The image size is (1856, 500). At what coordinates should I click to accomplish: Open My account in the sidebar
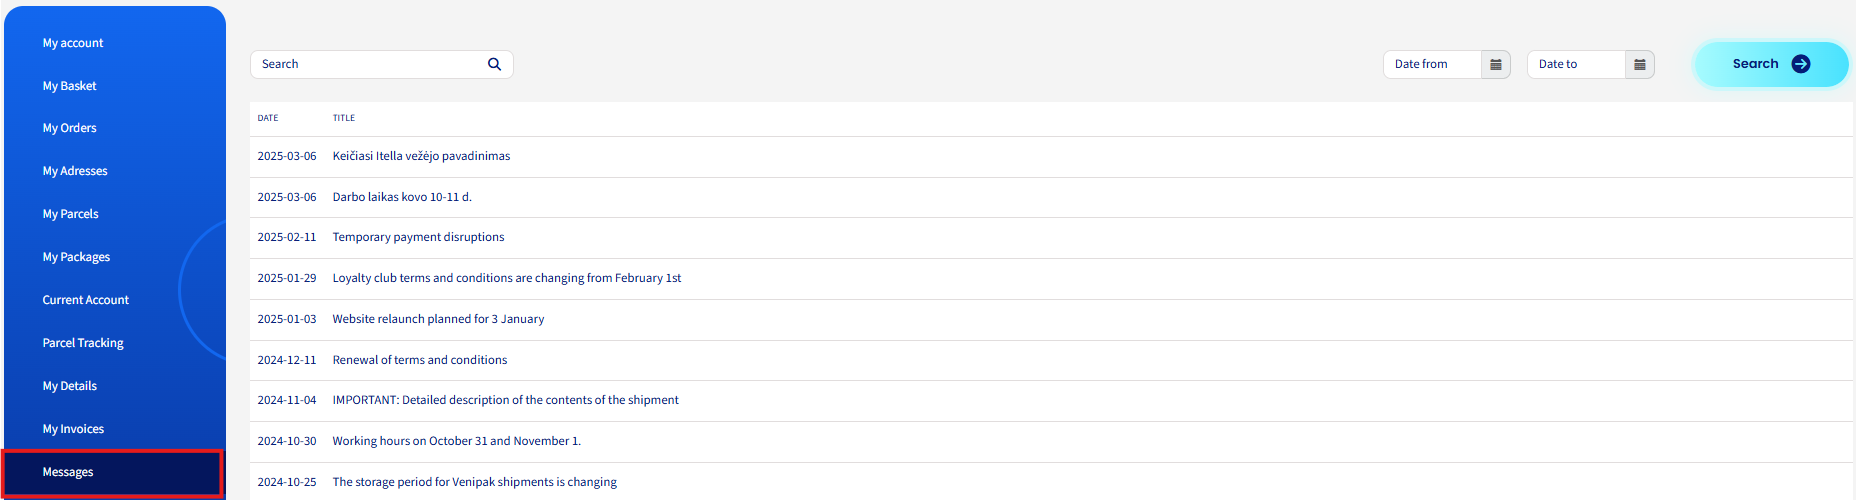73,43
